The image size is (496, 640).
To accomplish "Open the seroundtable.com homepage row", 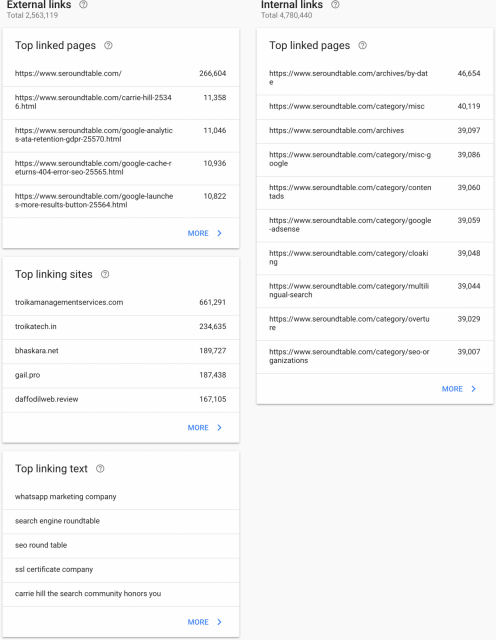I will pos(121,73).
